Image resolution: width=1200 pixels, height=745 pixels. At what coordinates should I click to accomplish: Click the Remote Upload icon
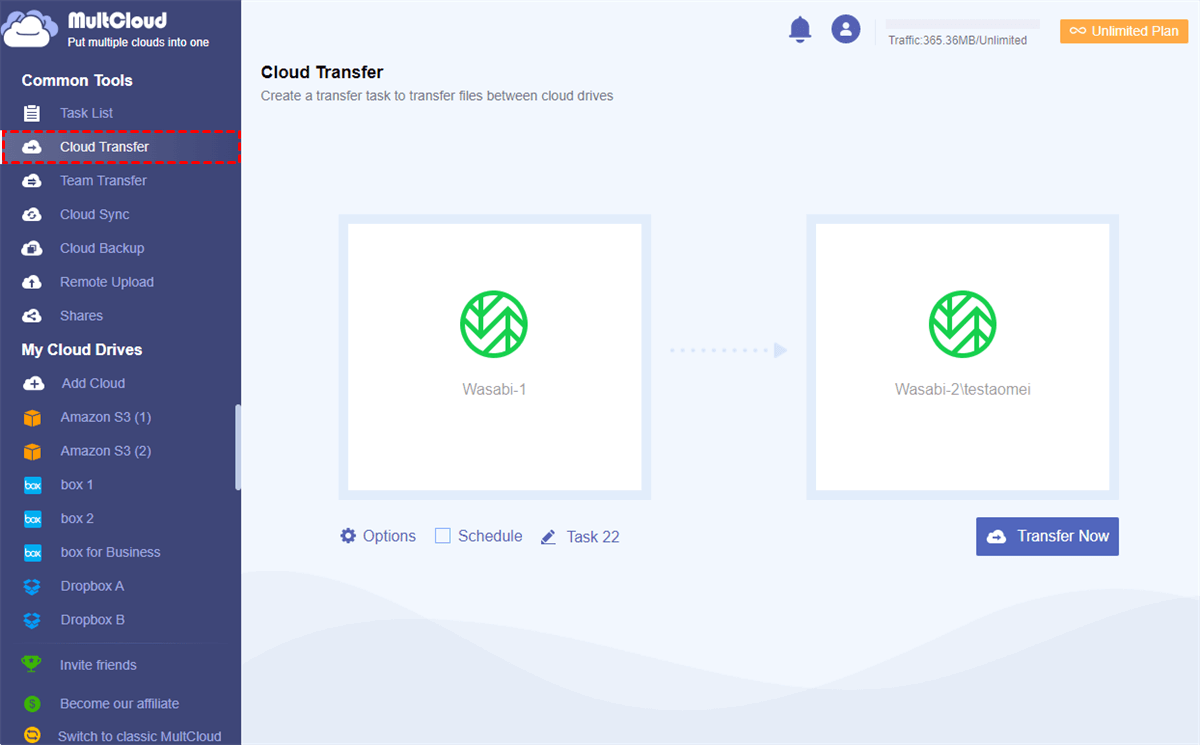tap(32, 282)
